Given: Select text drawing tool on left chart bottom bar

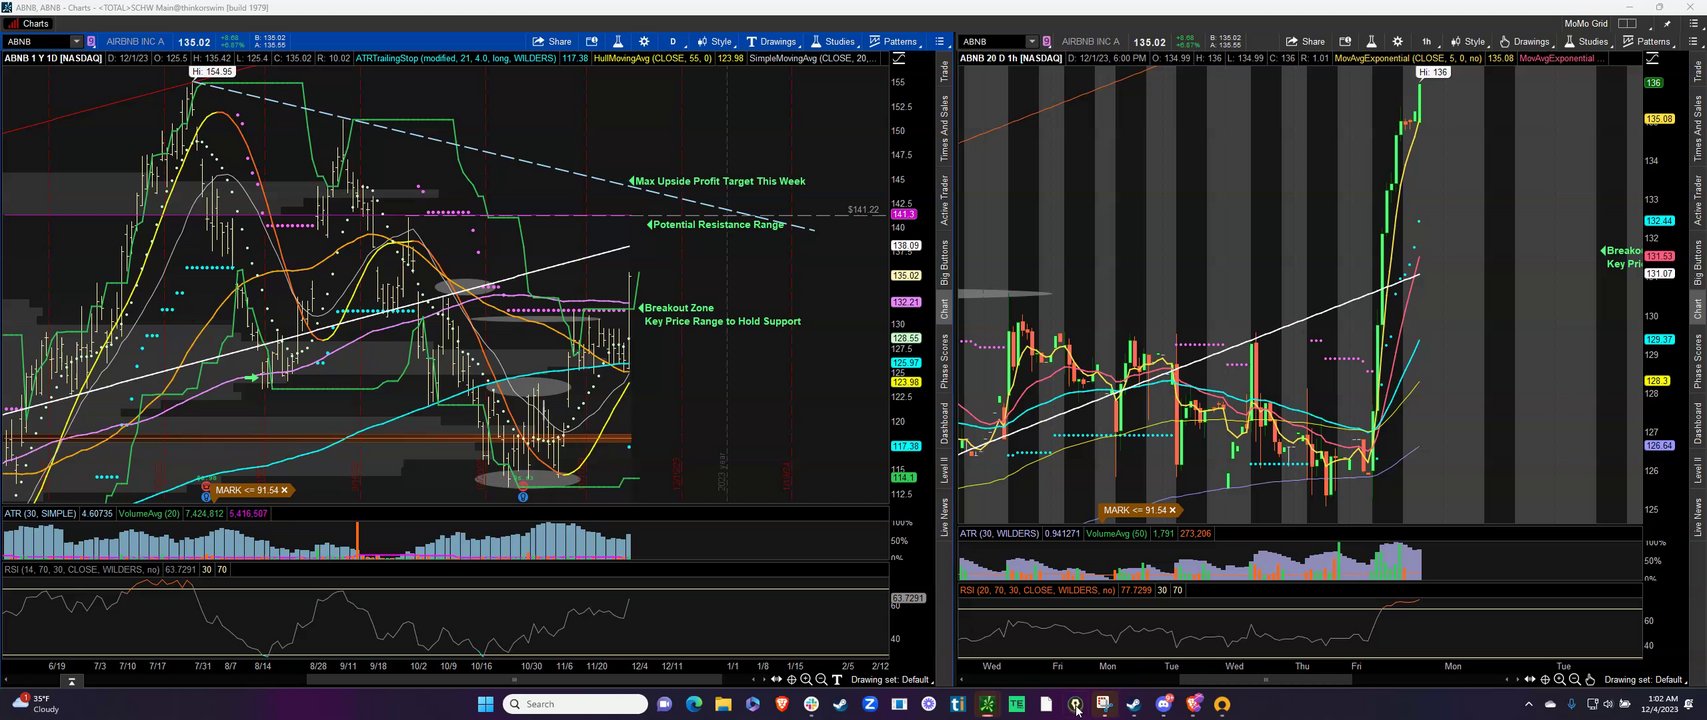Looking at the screenshot, I should tap(837, 680).
